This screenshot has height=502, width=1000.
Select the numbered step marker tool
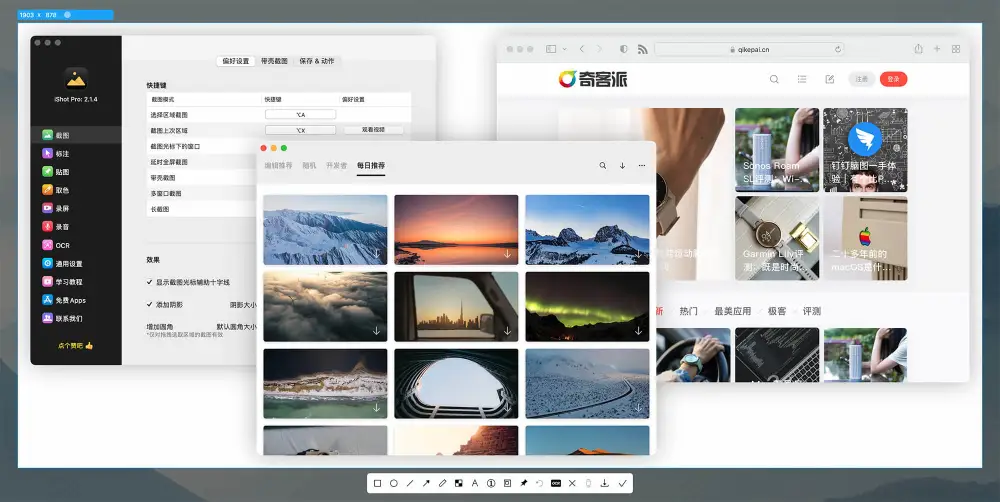tap(491, 484)
